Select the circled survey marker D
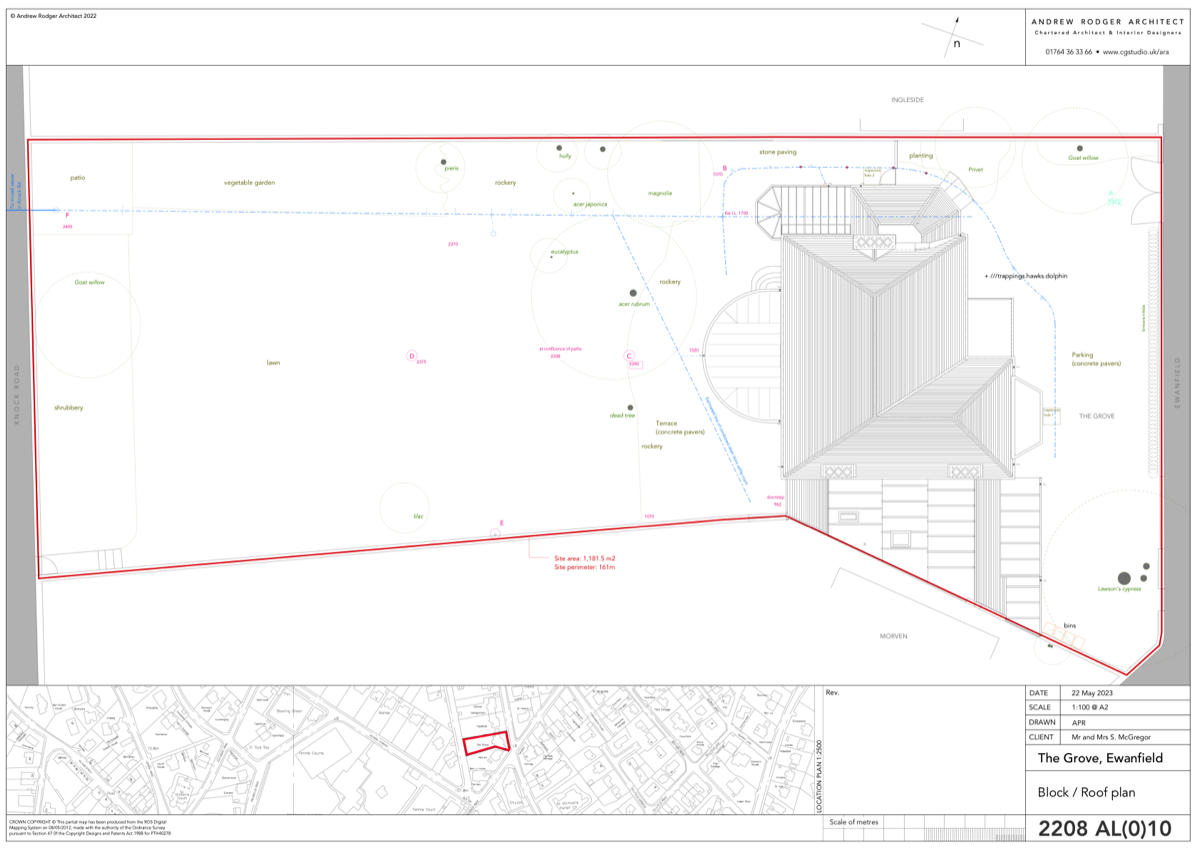The width and height of the screenshot is (1200, 848). point(411,355)
